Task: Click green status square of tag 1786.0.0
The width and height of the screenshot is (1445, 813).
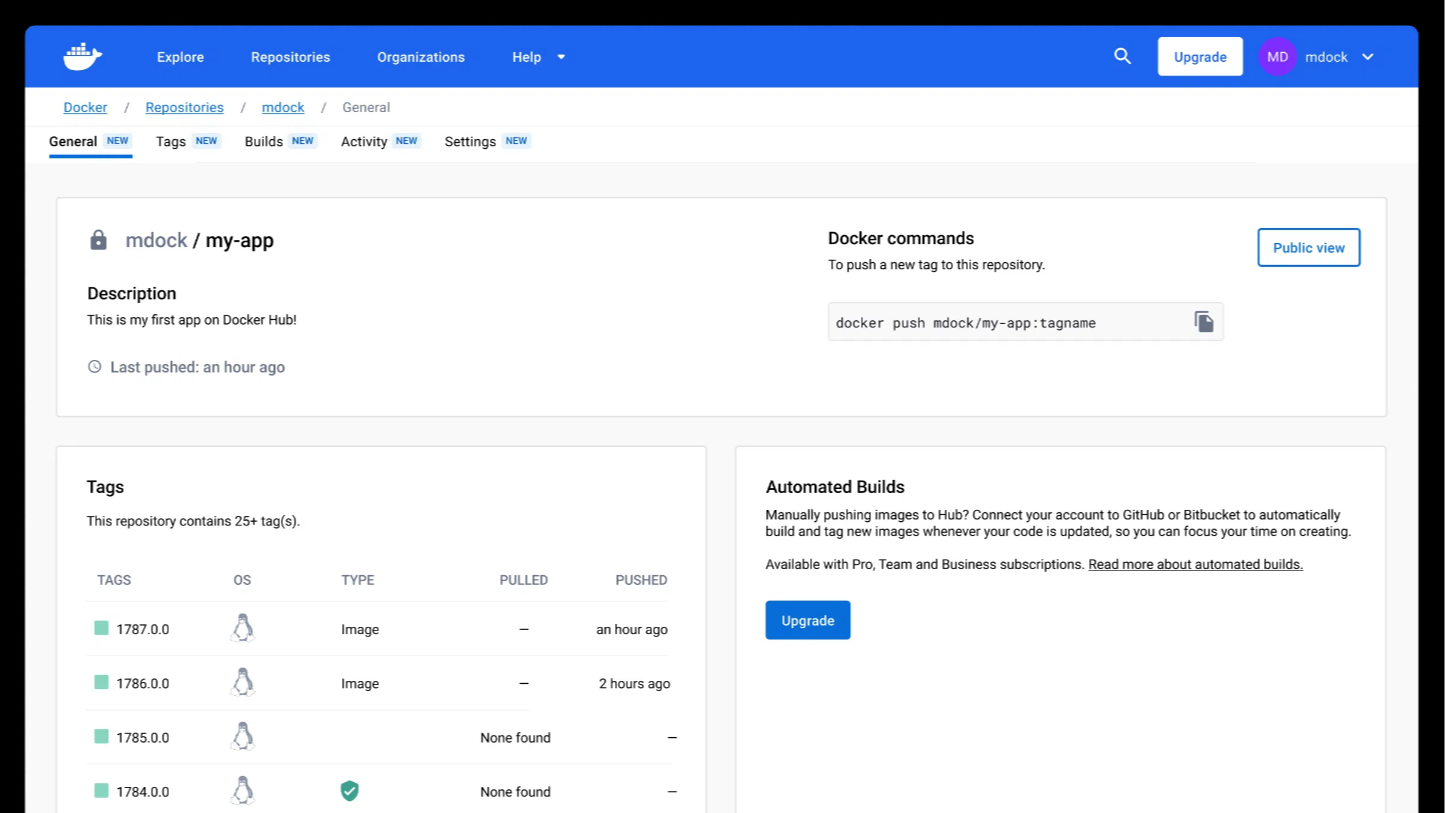Action: (101, 682)
